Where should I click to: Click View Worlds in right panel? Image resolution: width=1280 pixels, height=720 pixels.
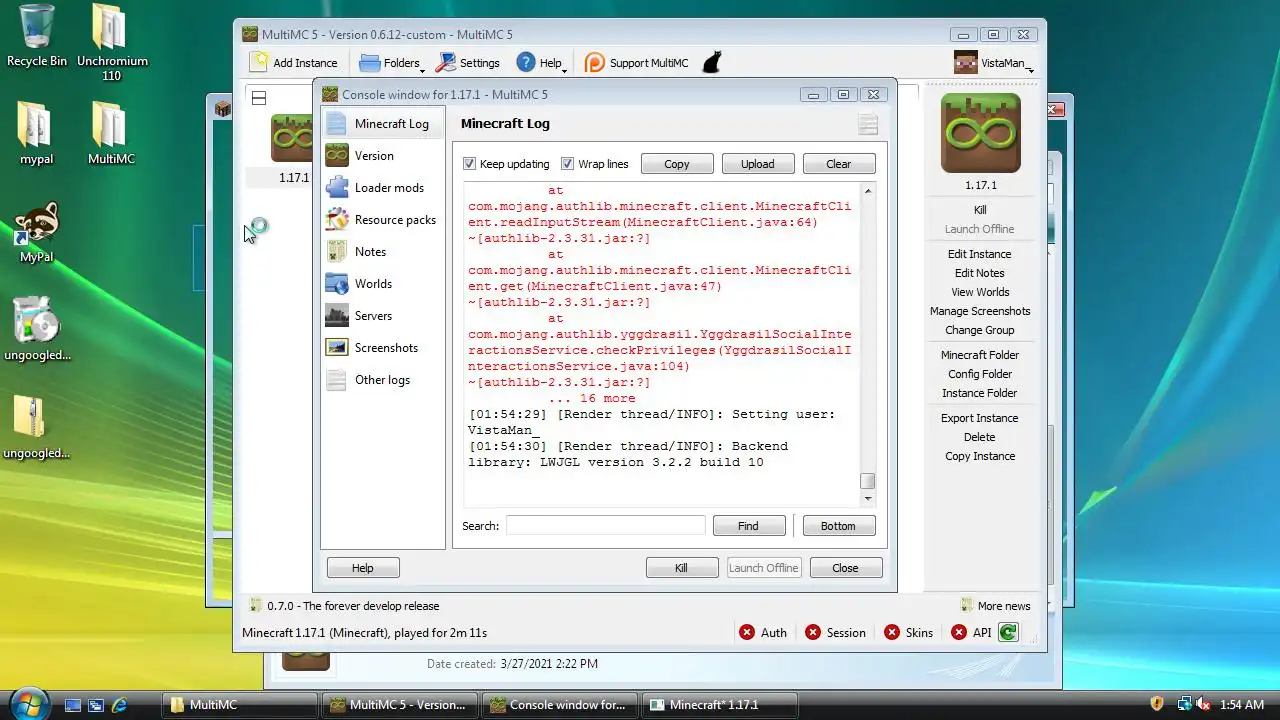[980, 292]
